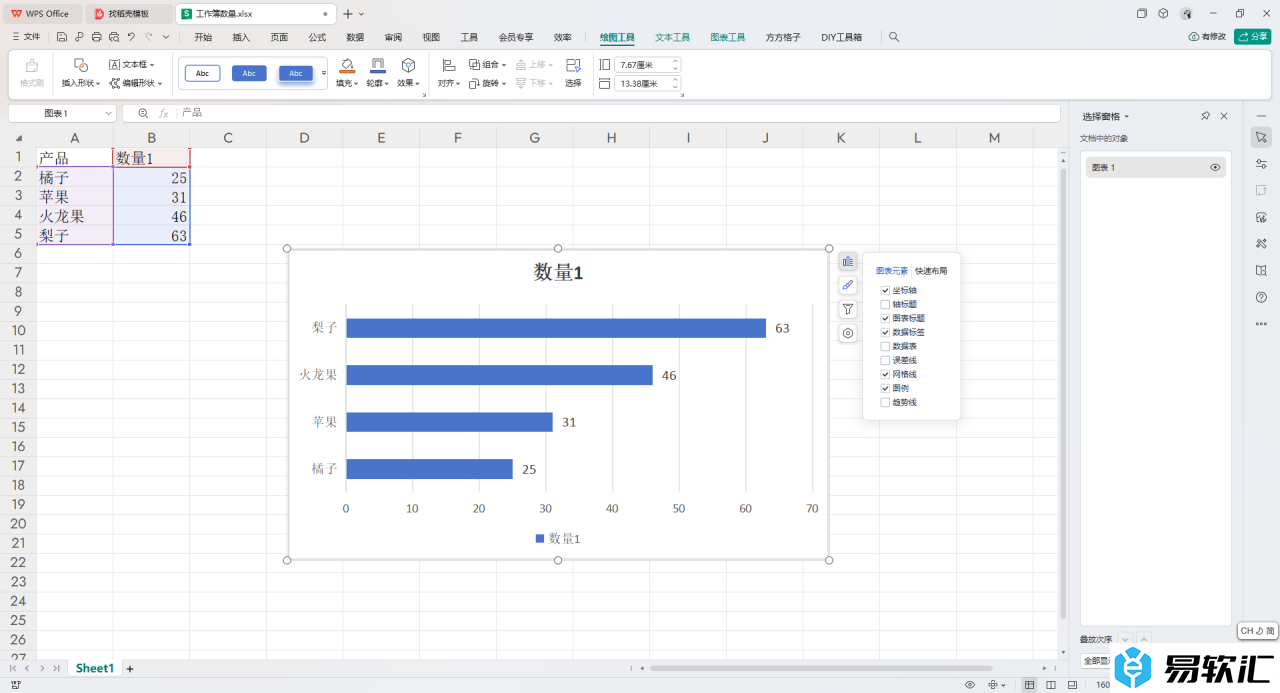
Task: Switch to normal grid view in status bar
Action: (x=1030, y=685)
